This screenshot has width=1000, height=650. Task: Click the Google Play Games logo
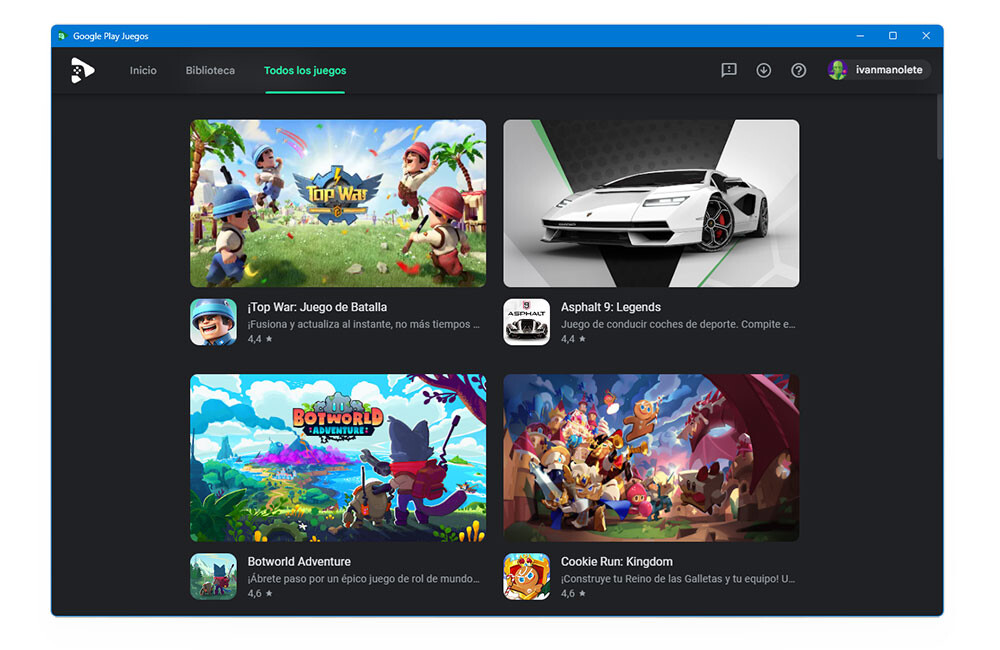click(x=82, y=70)
